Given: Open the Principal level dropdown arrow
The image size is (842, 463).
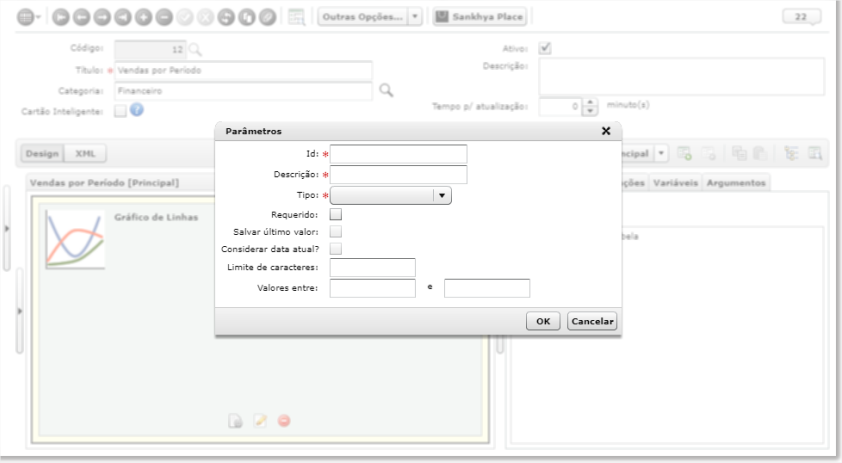Looking at the screenshot, I should tap(661, 154).
